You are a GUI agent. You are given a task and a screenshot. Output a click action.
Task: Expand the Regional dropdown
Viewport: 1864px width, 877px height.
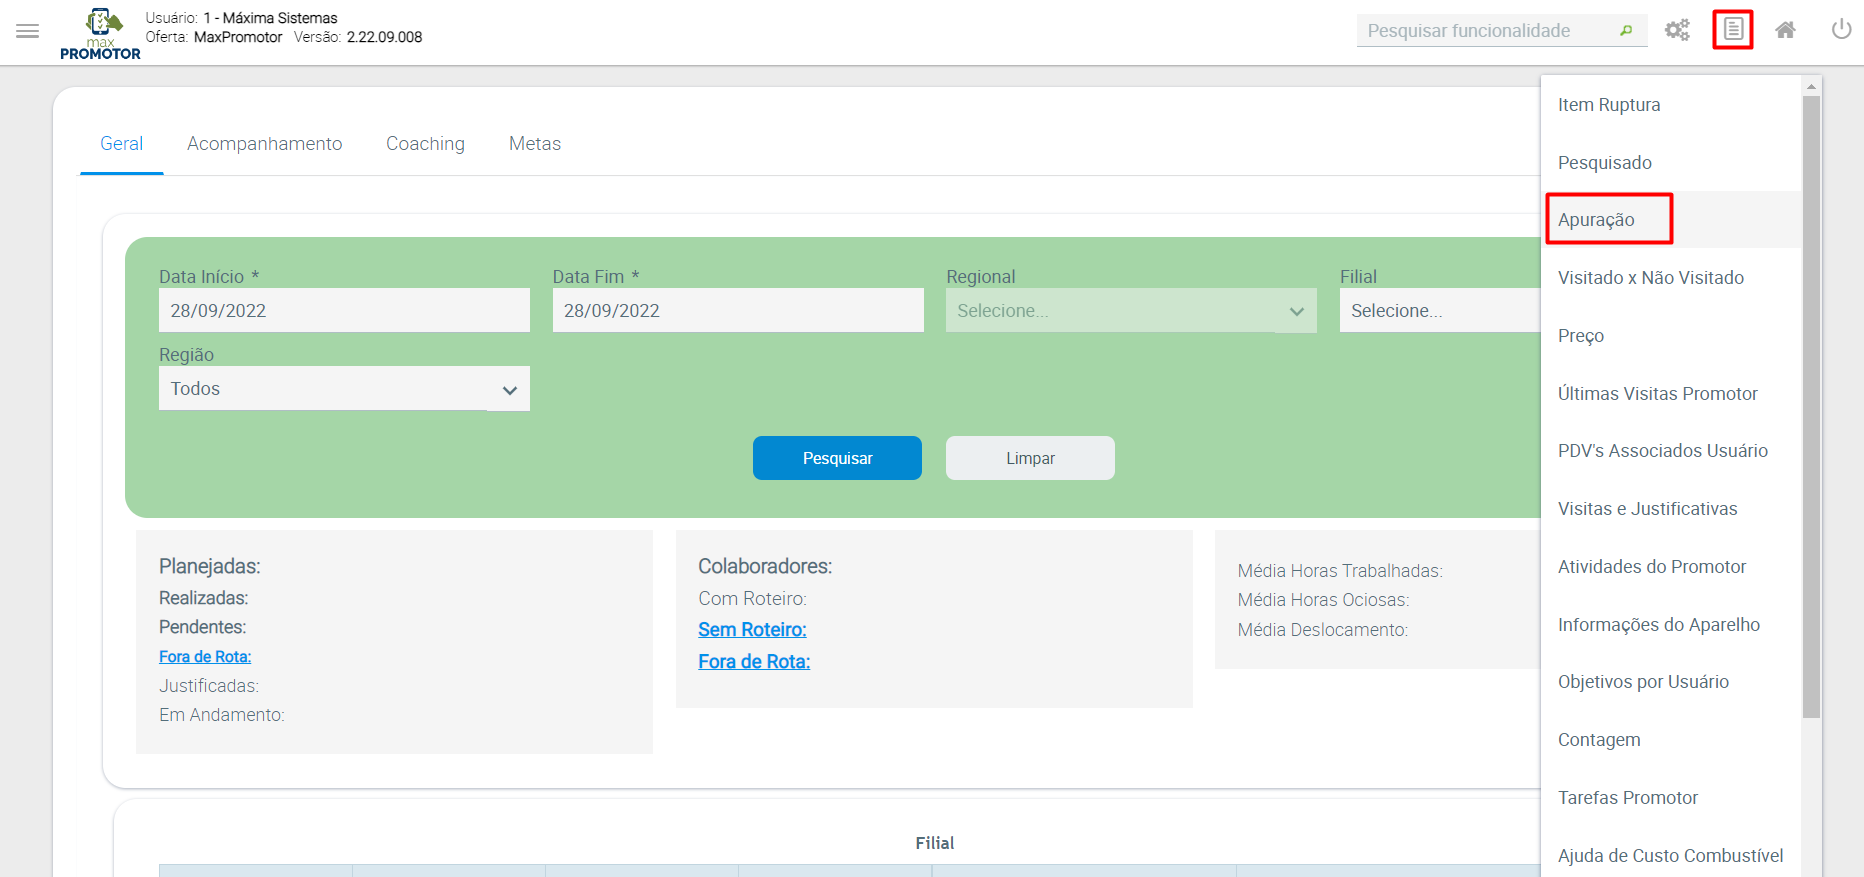tap(1131, 310)
